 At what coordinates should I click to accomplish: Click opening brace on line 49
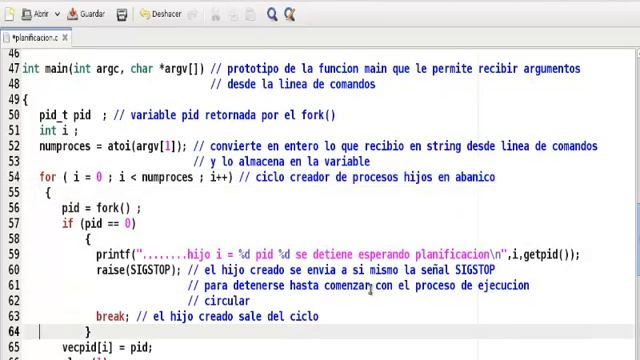(x=25, y=100)
